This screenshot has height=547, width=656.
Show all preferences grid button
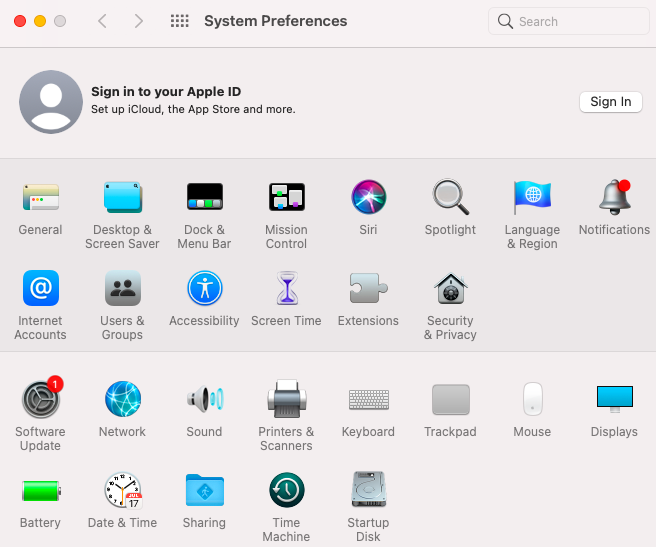pyautogui.click(x=179, y=21)
